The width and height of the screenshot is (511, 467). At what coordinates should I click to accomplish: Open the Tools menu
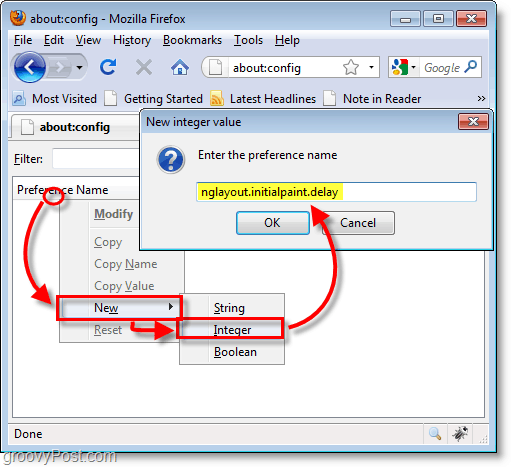coord(248,40)
